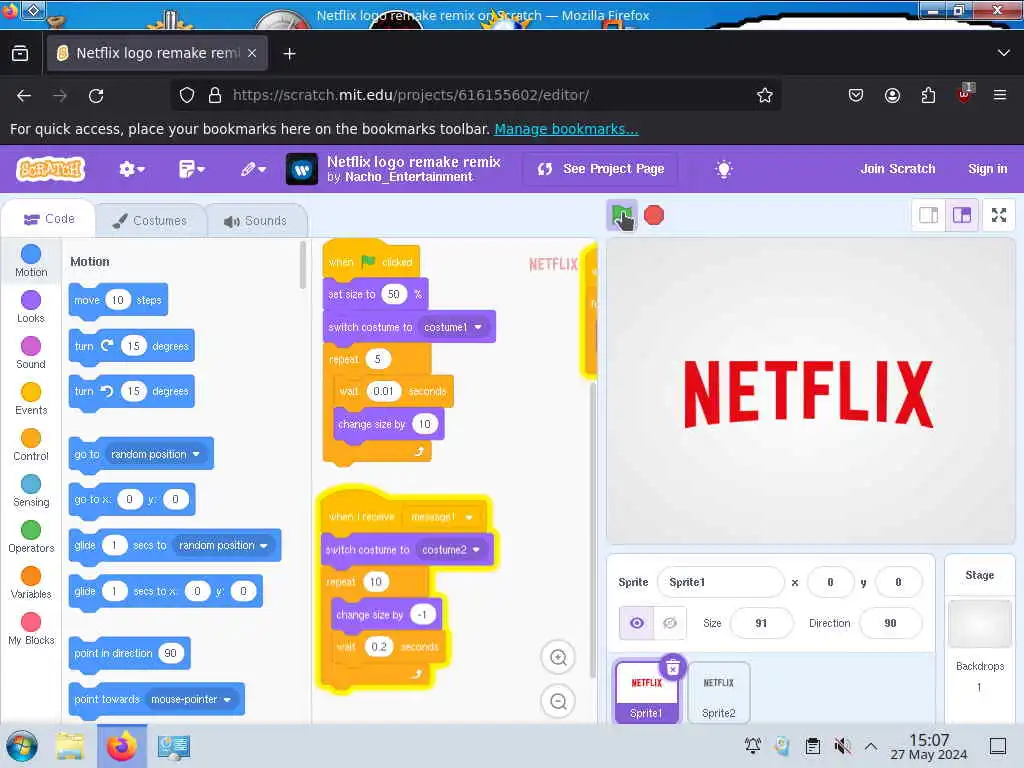
Task: Open a new Firefox tab
Action: click(x=289, y=54)
